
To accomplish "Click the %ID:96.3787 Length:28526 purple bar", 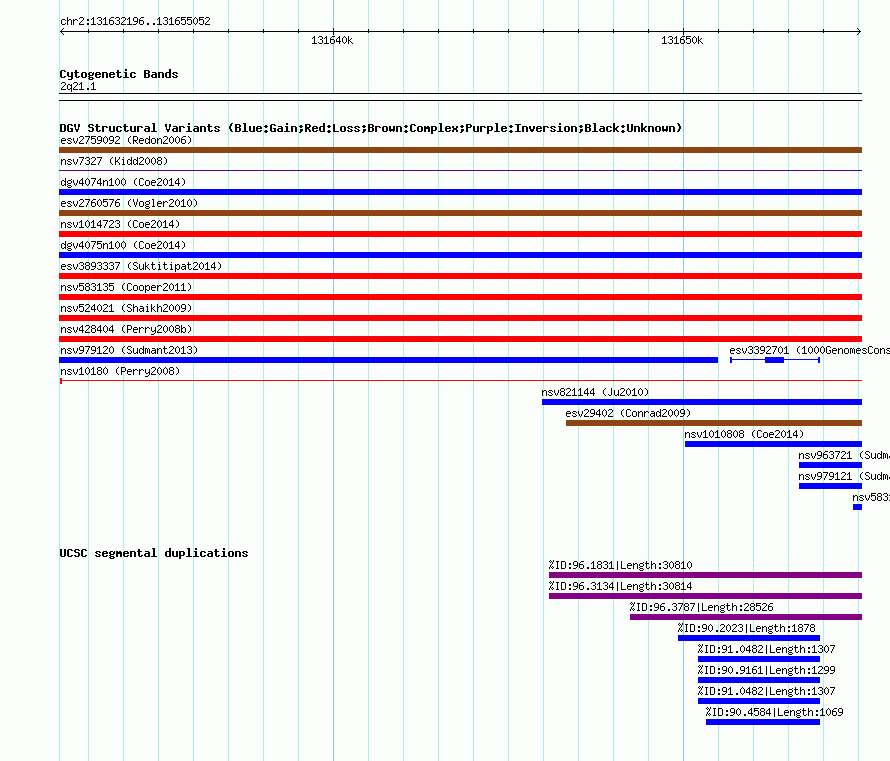I will (745, 617).
